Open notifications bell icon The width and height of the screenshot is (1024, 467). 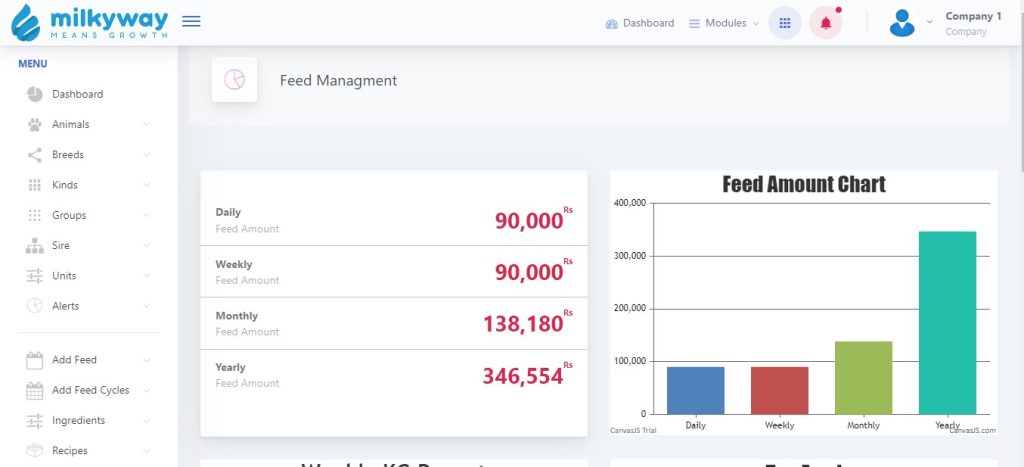(825, 23)
